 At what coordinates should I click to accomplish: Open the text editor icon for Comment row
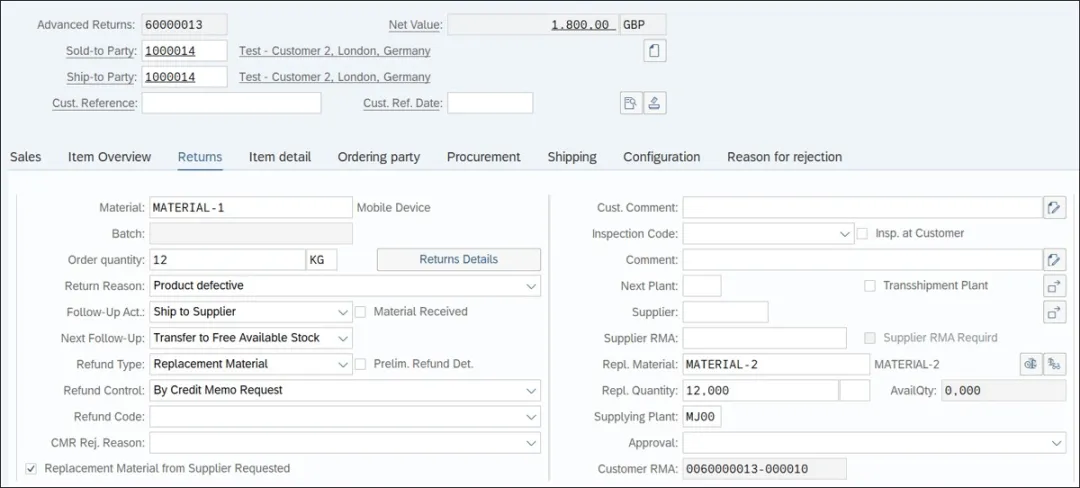[x=1054, y=260]
